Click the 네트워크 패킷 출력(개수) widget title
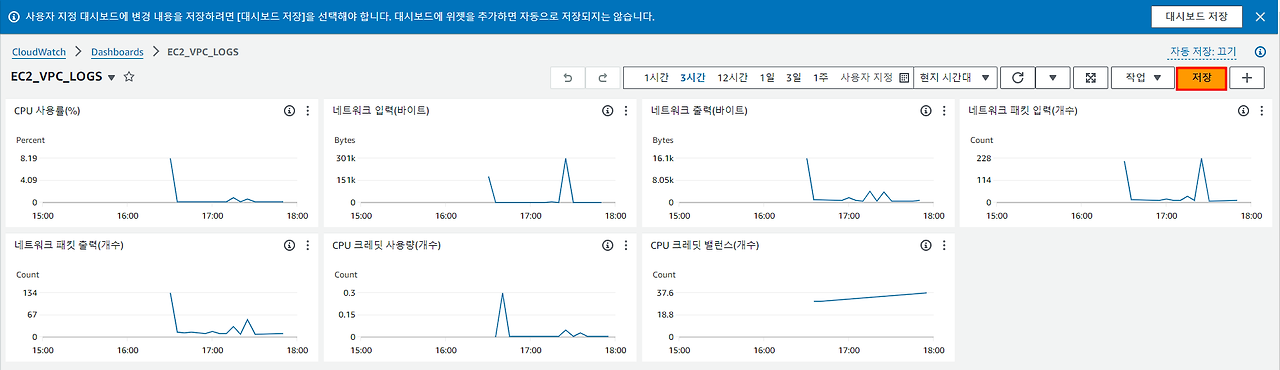Screen dimensions: 1280x370 click(x=69, y=245)
